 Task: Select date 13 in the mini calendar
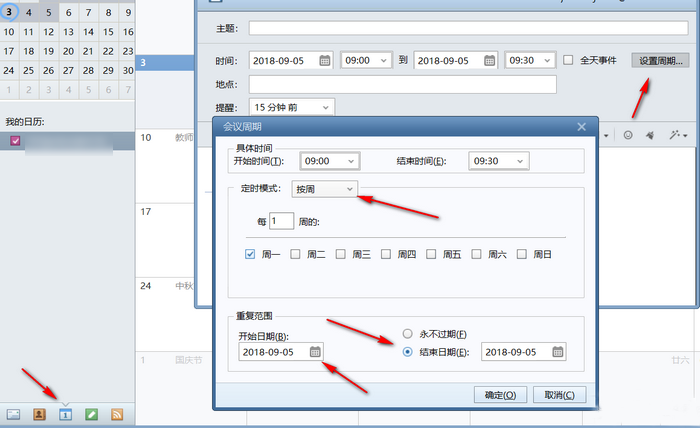point(67,32)
